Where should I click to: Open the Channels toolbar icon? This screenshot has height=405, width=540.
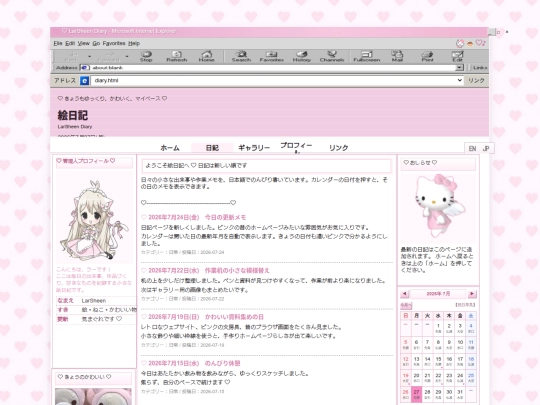click(x=332, y=56)
